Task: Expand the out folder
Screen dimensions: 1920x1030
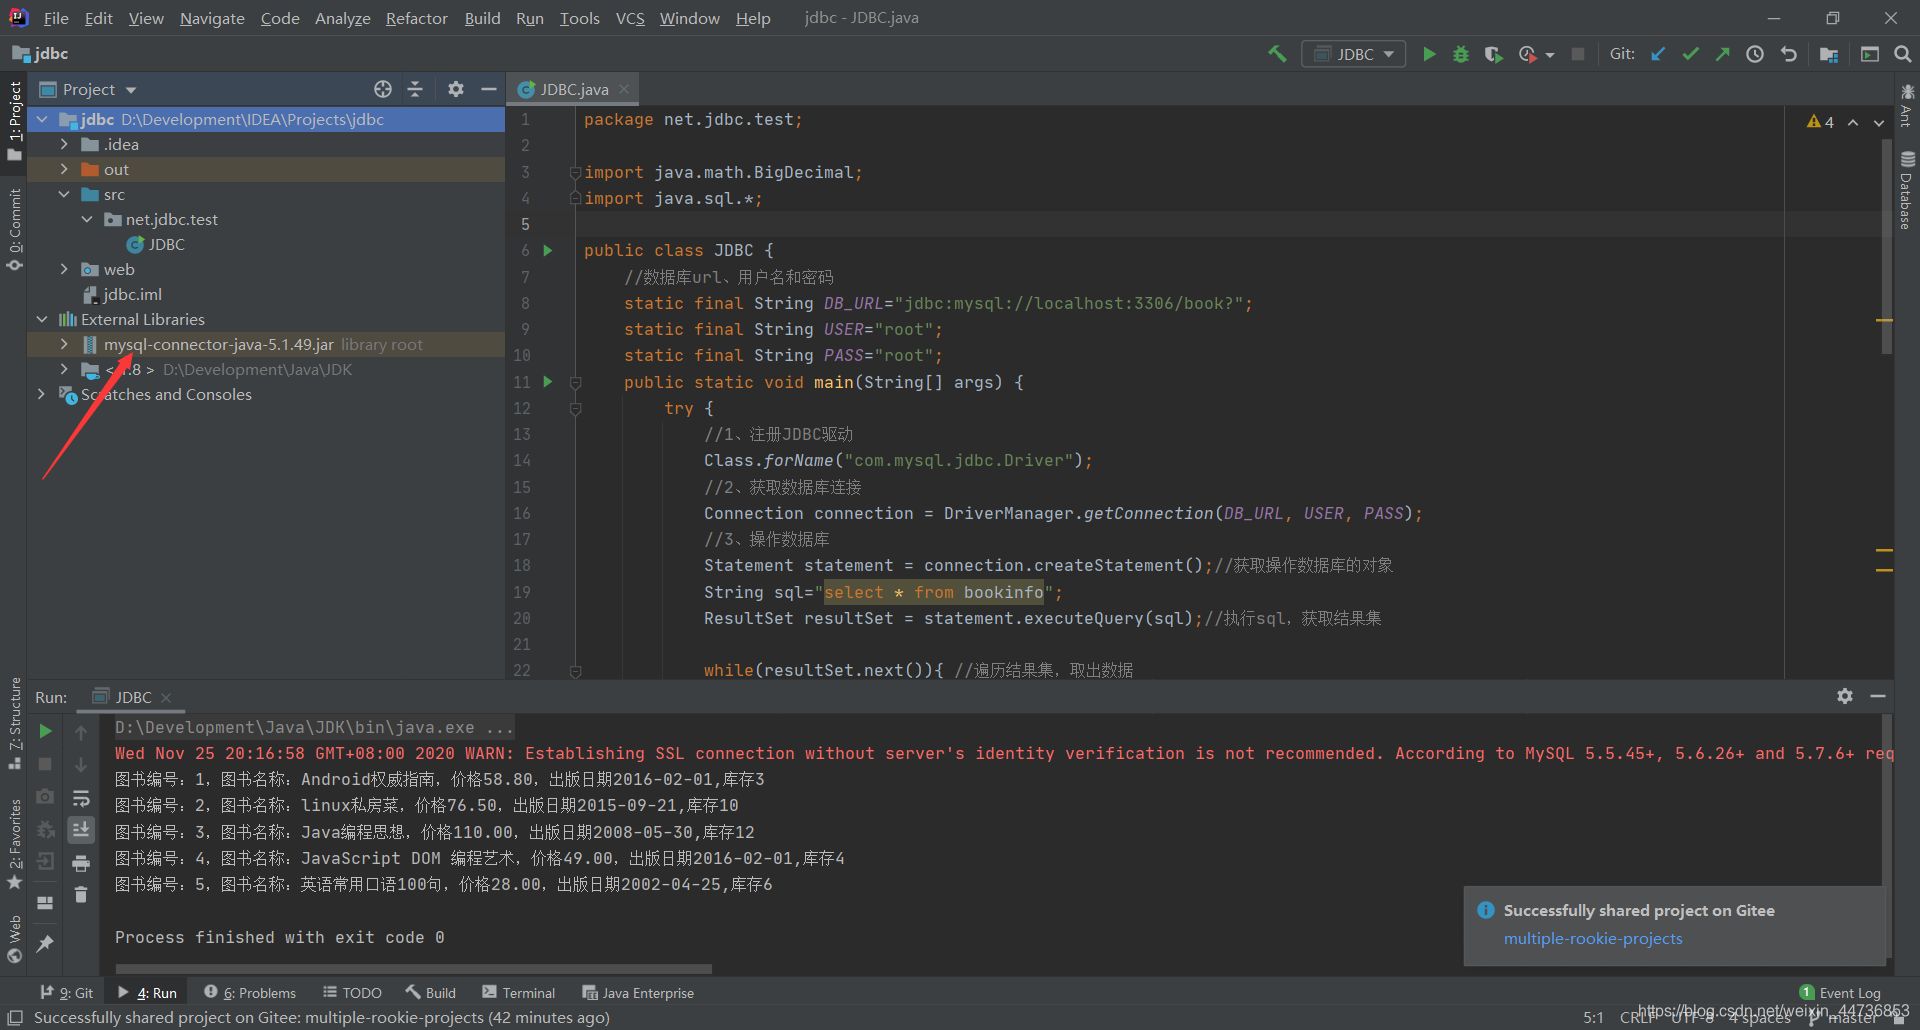Action: coord(64,169)
